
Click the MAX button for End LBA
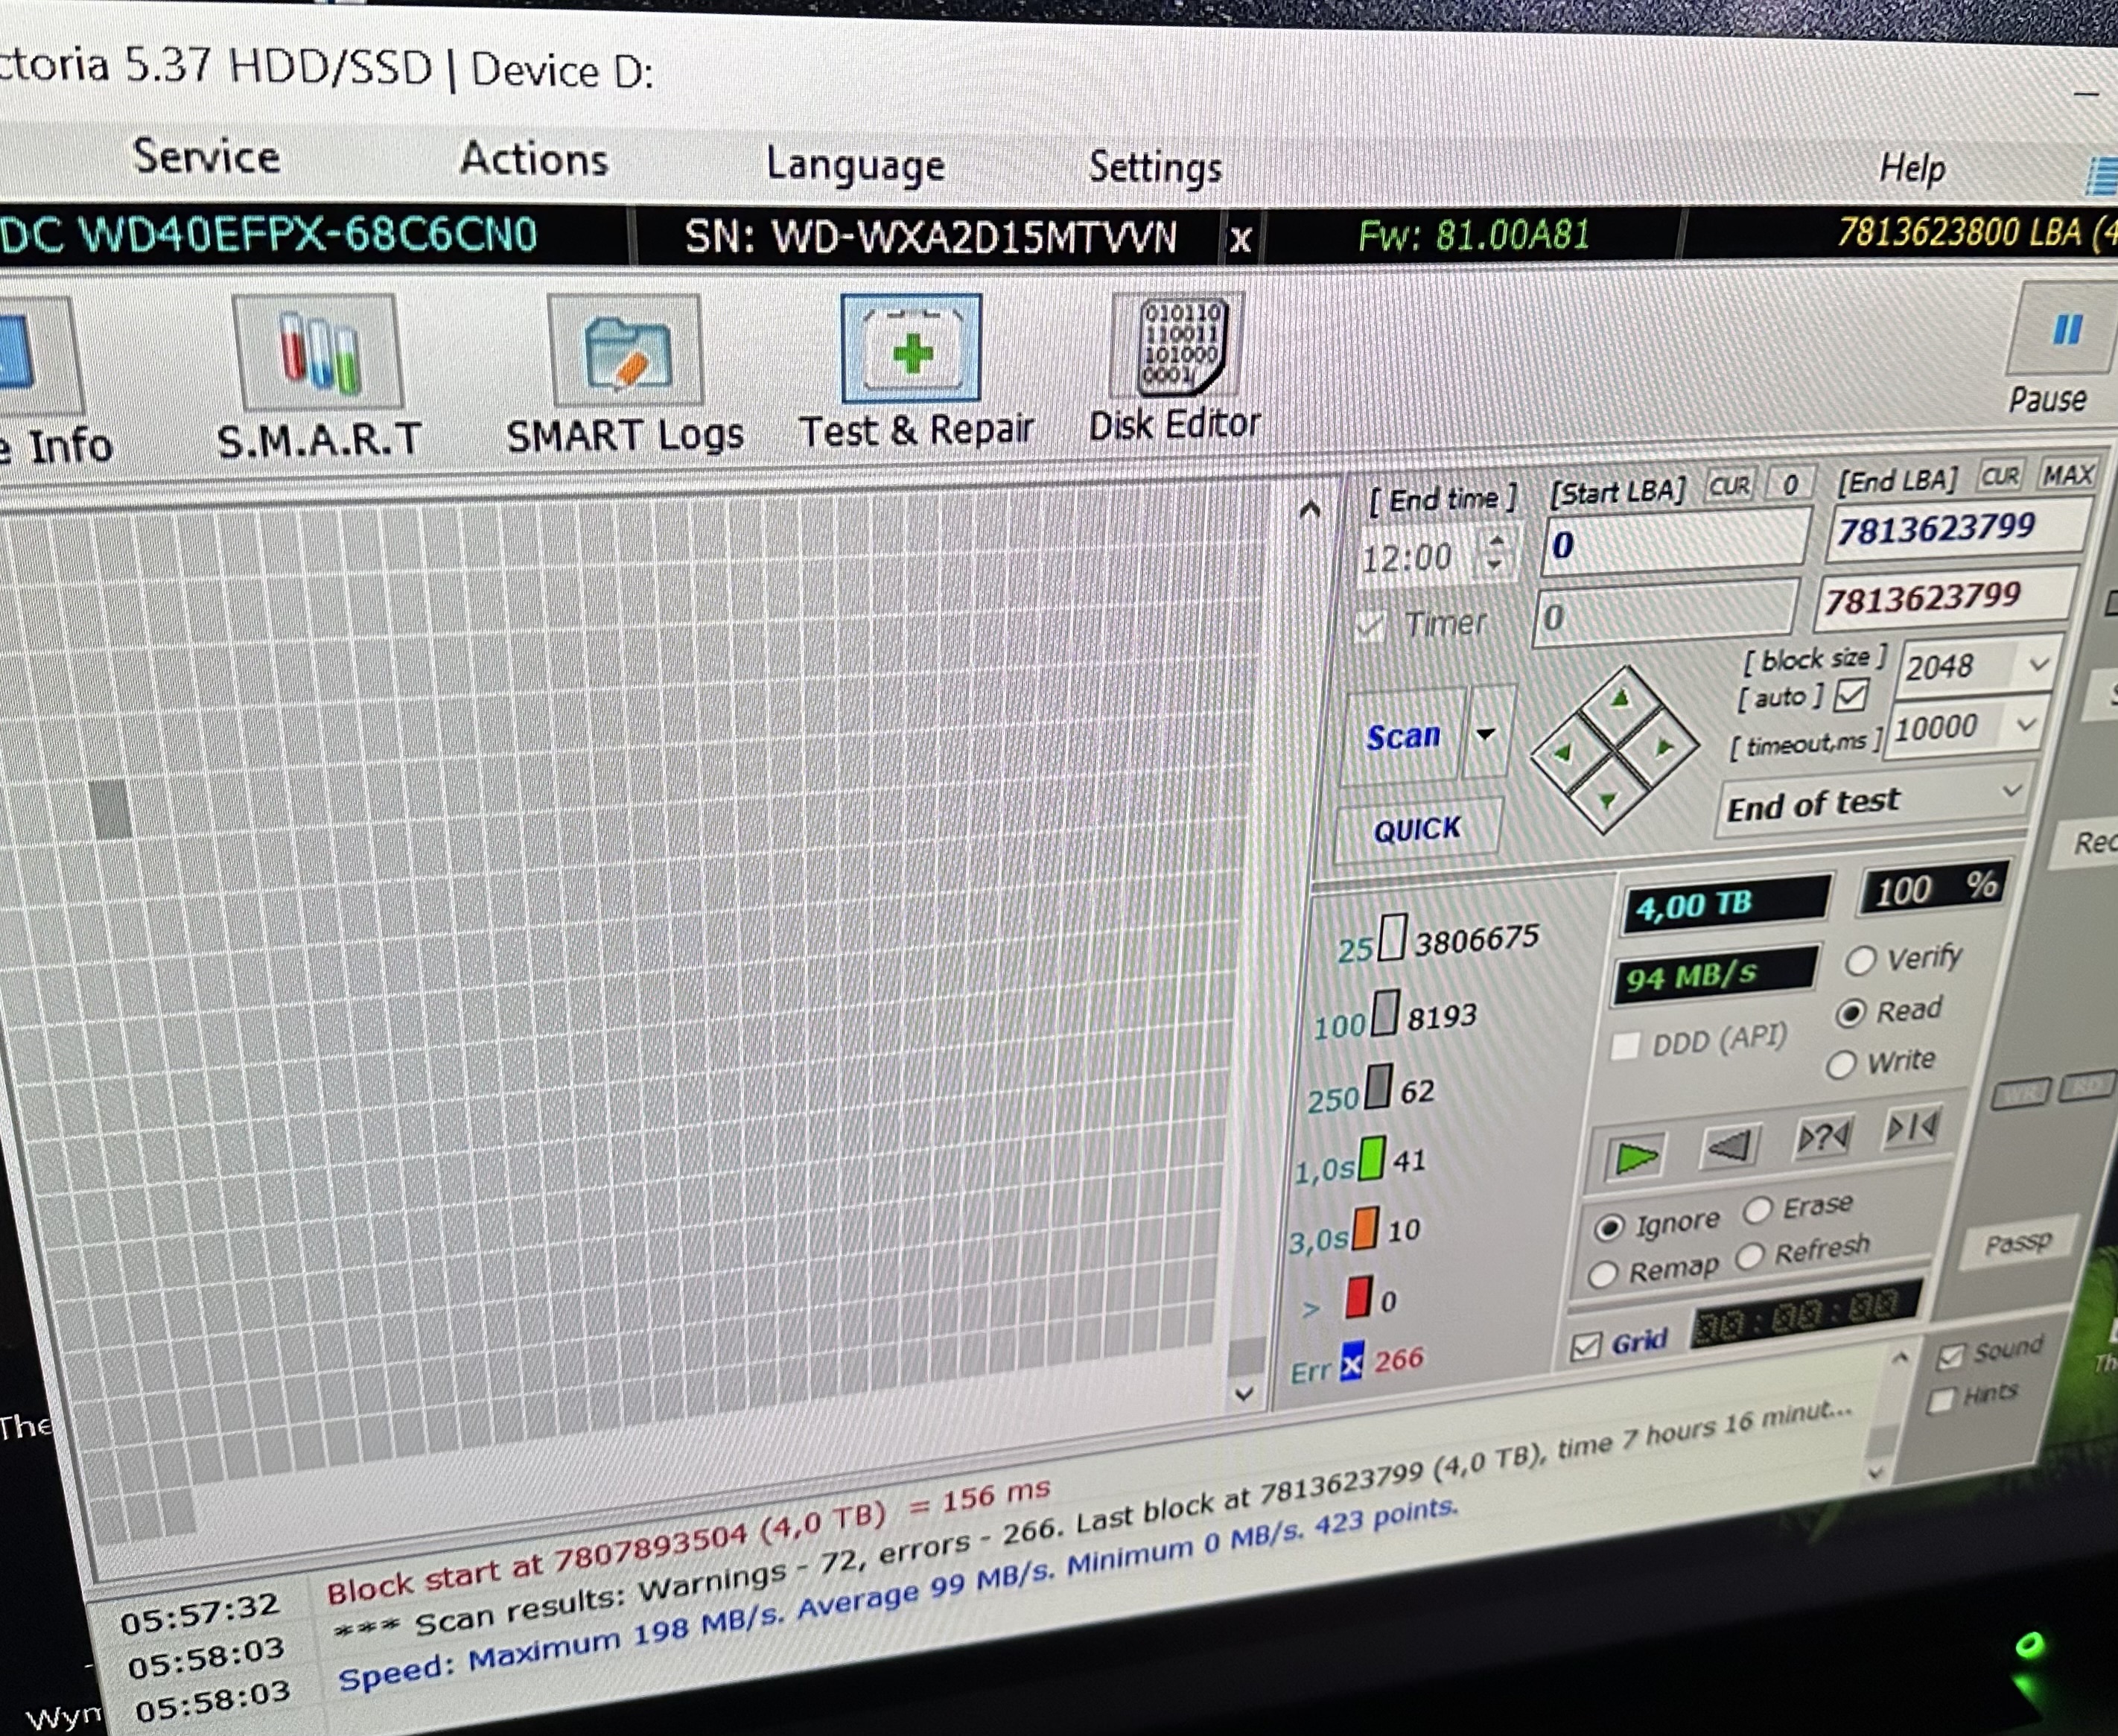[x=2067, y=475]
